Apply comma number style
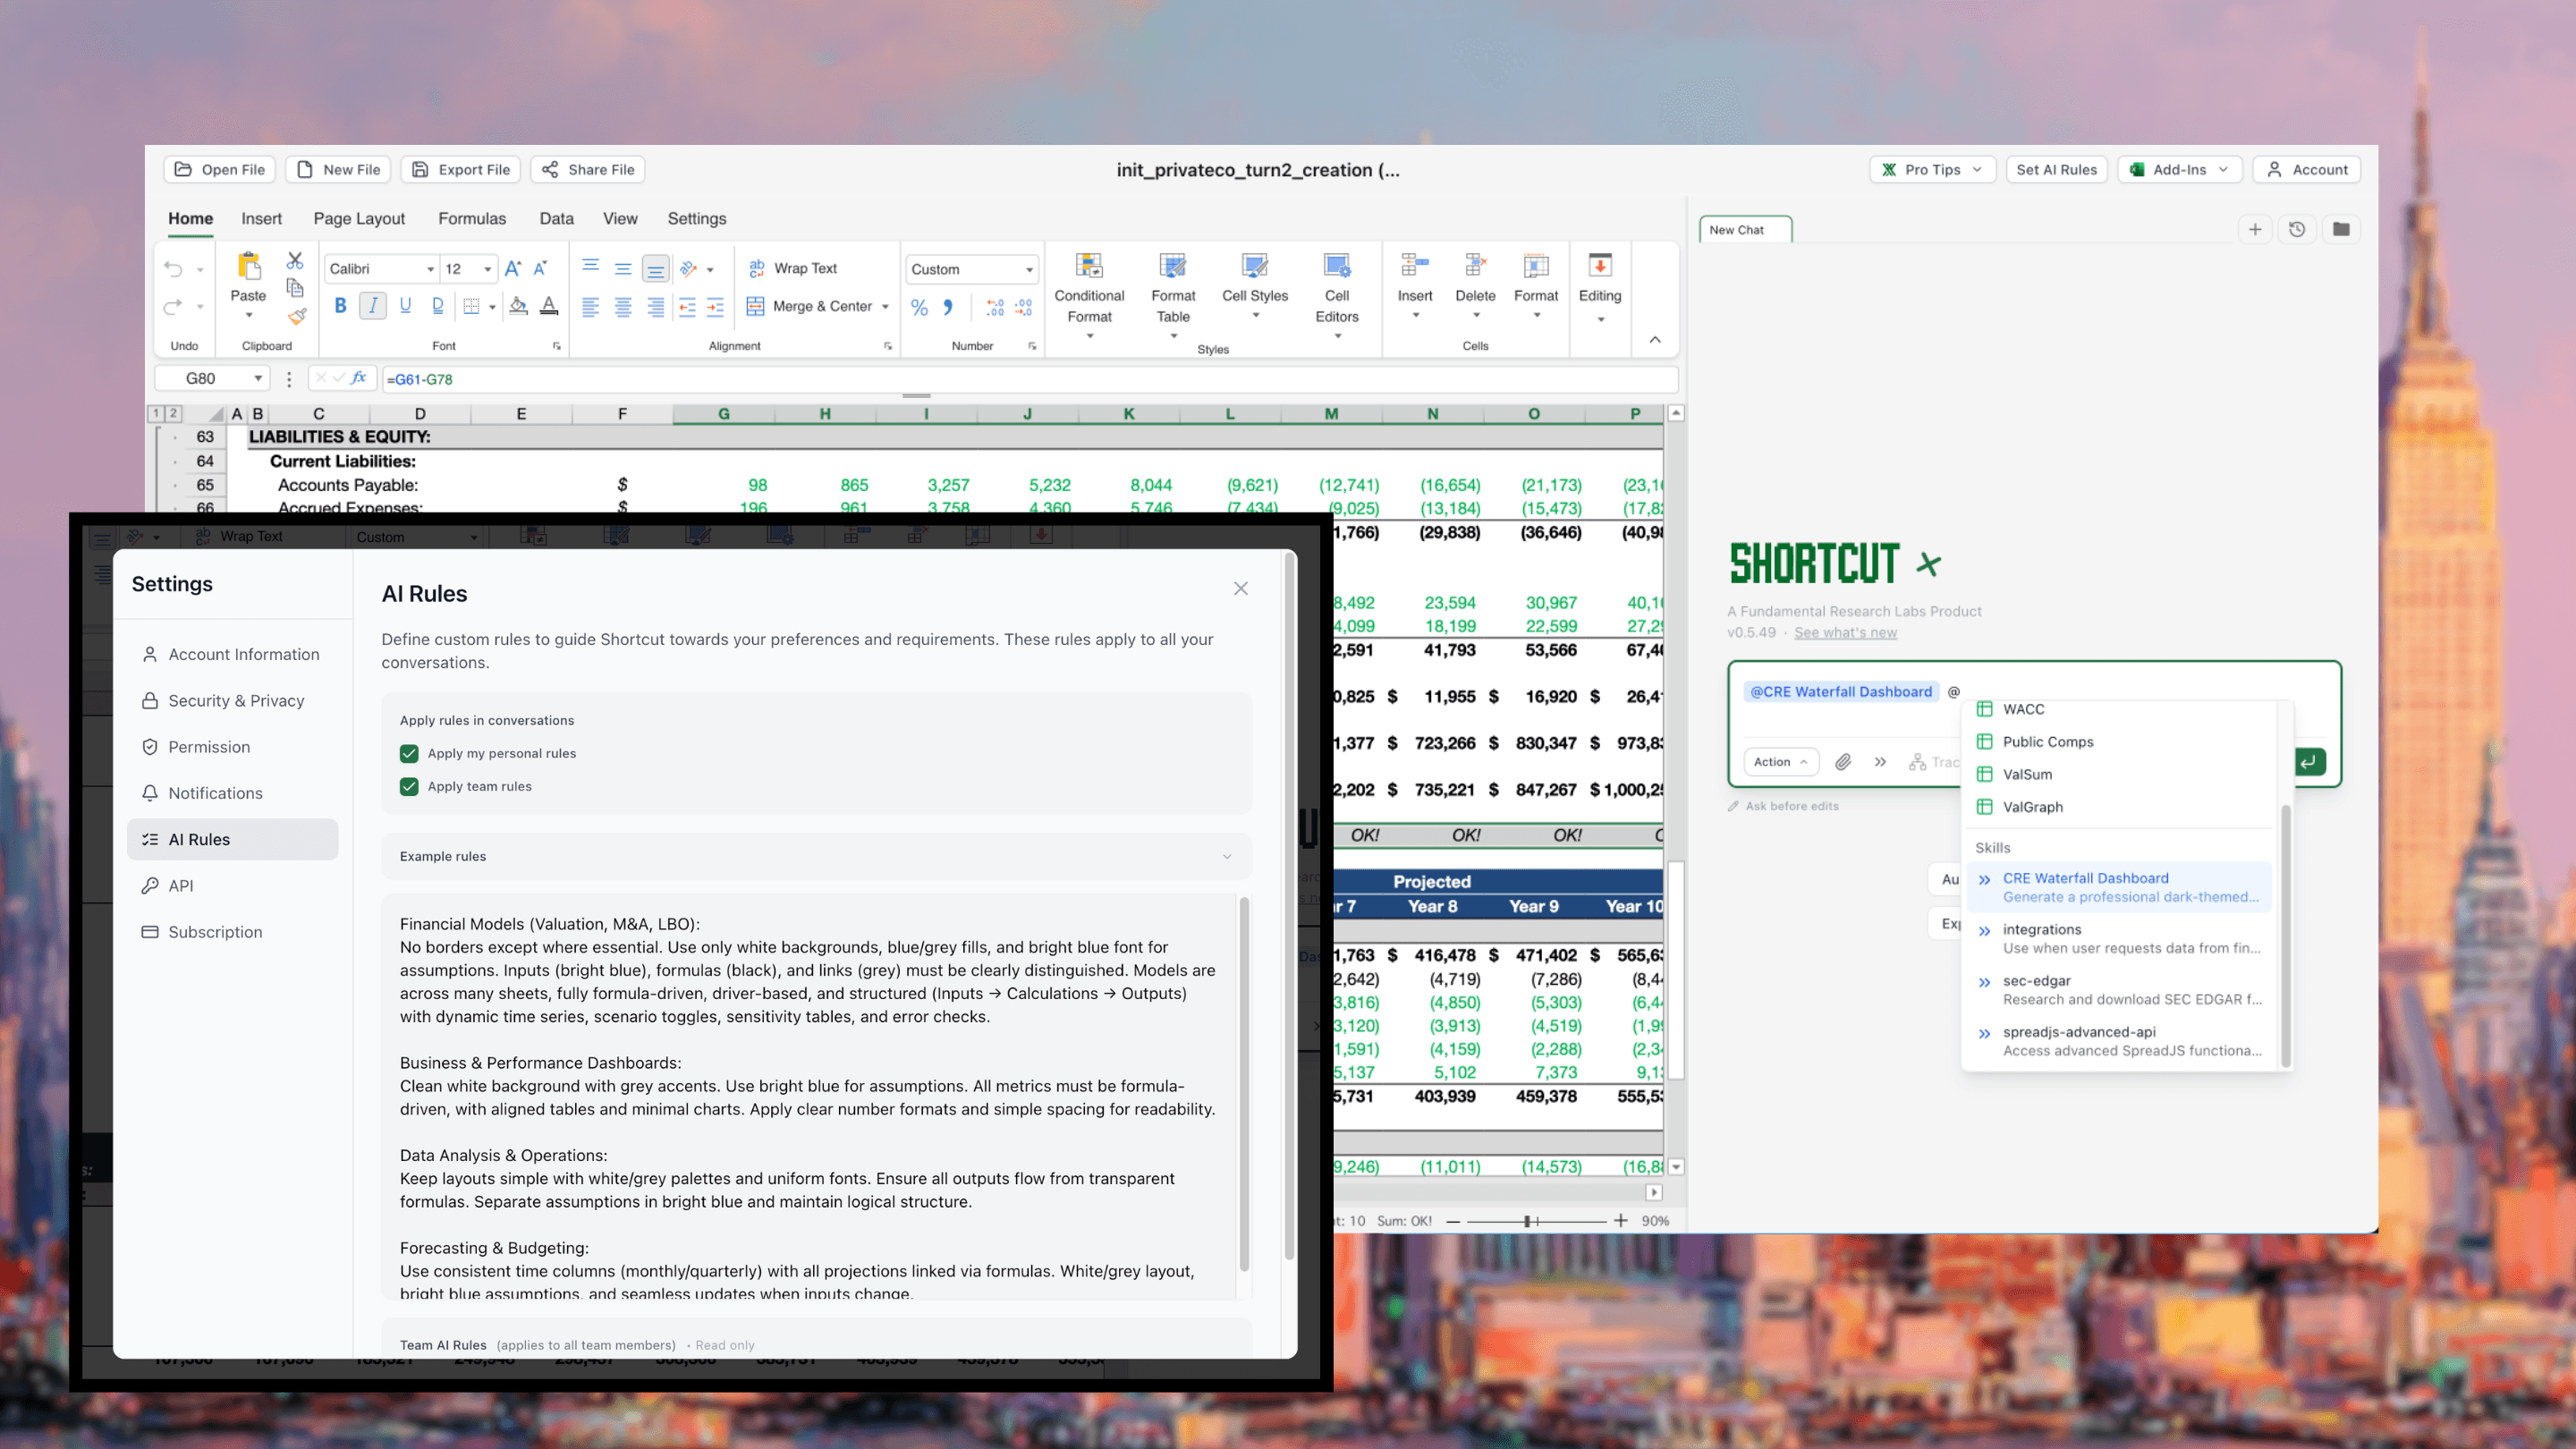This screenshot has height=1449, width=2576. tap(948, 307)
